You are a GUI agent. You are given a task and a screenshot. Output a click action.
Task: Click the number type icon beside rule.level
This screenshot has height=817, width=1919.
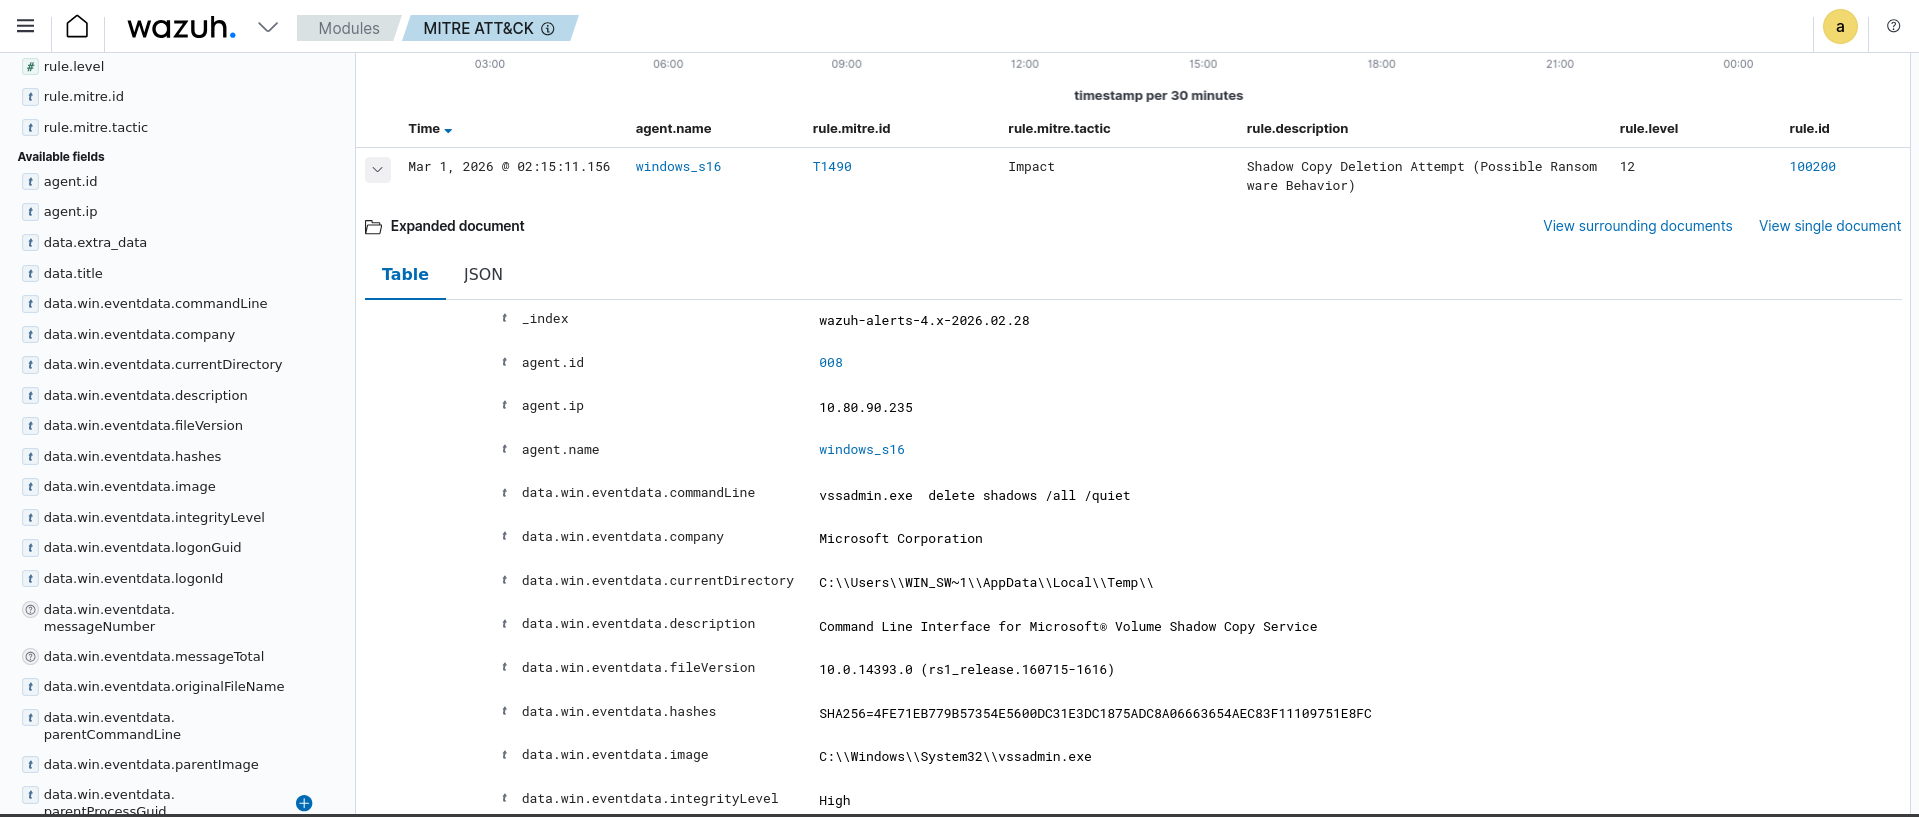[x=31, y=67]
